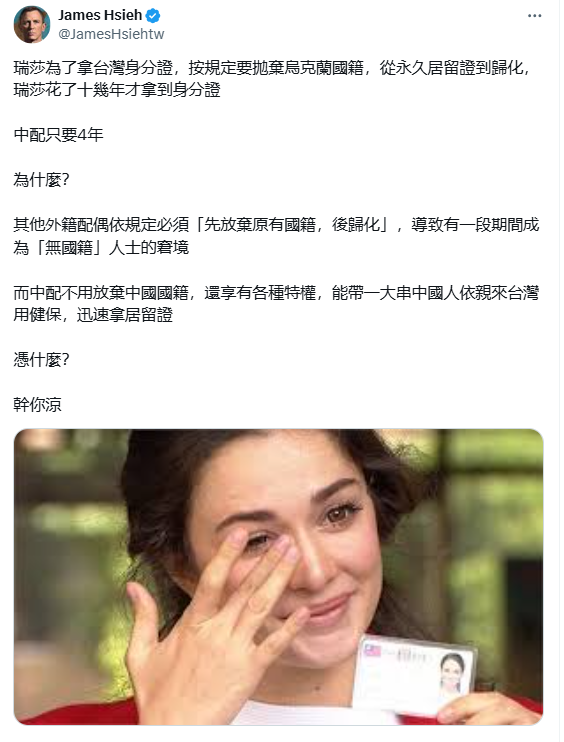Open the attached photo of the crying woman
Screen dimensions: 564x742
pos(278,577)
